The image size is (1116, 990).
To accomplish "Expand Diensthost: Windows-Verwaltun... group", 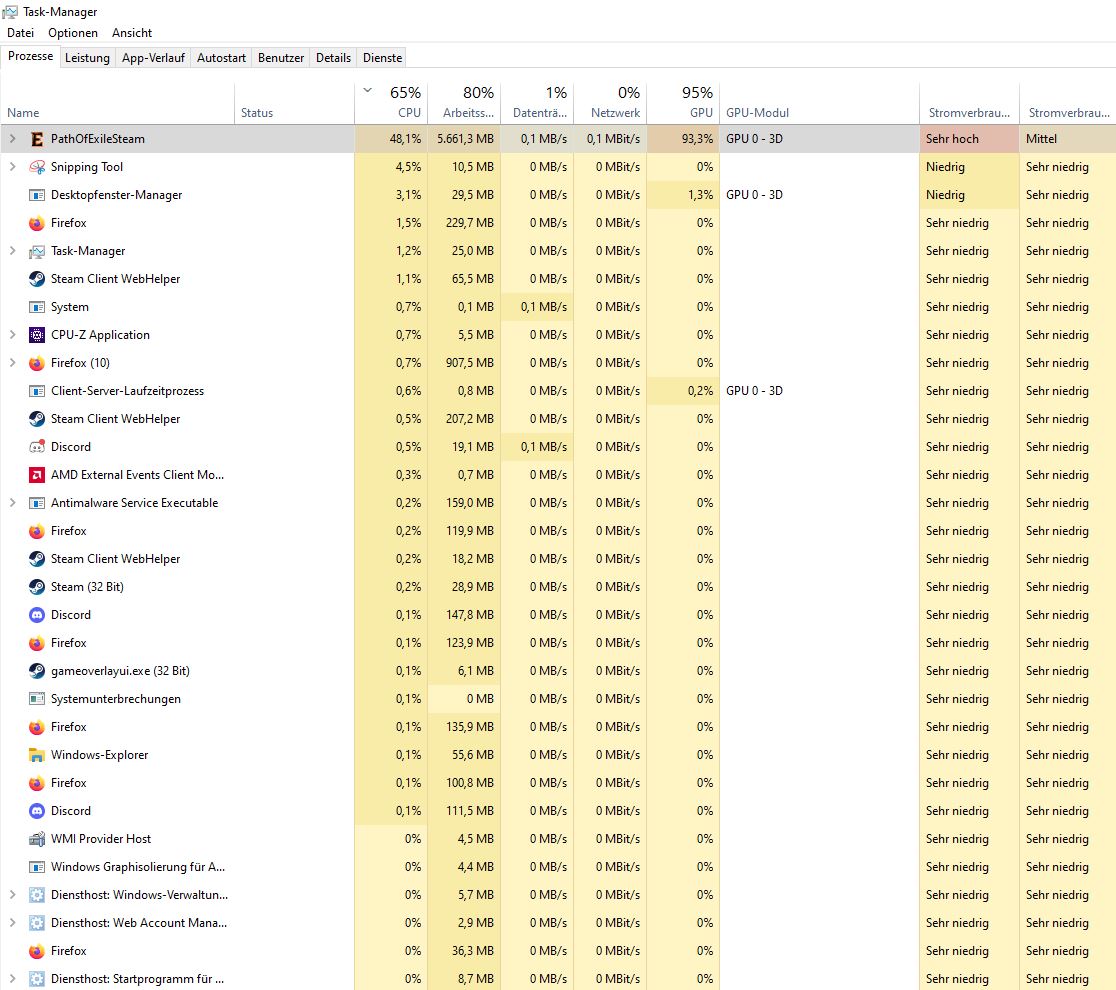I will pyautogui.click(x=13, y=895).
